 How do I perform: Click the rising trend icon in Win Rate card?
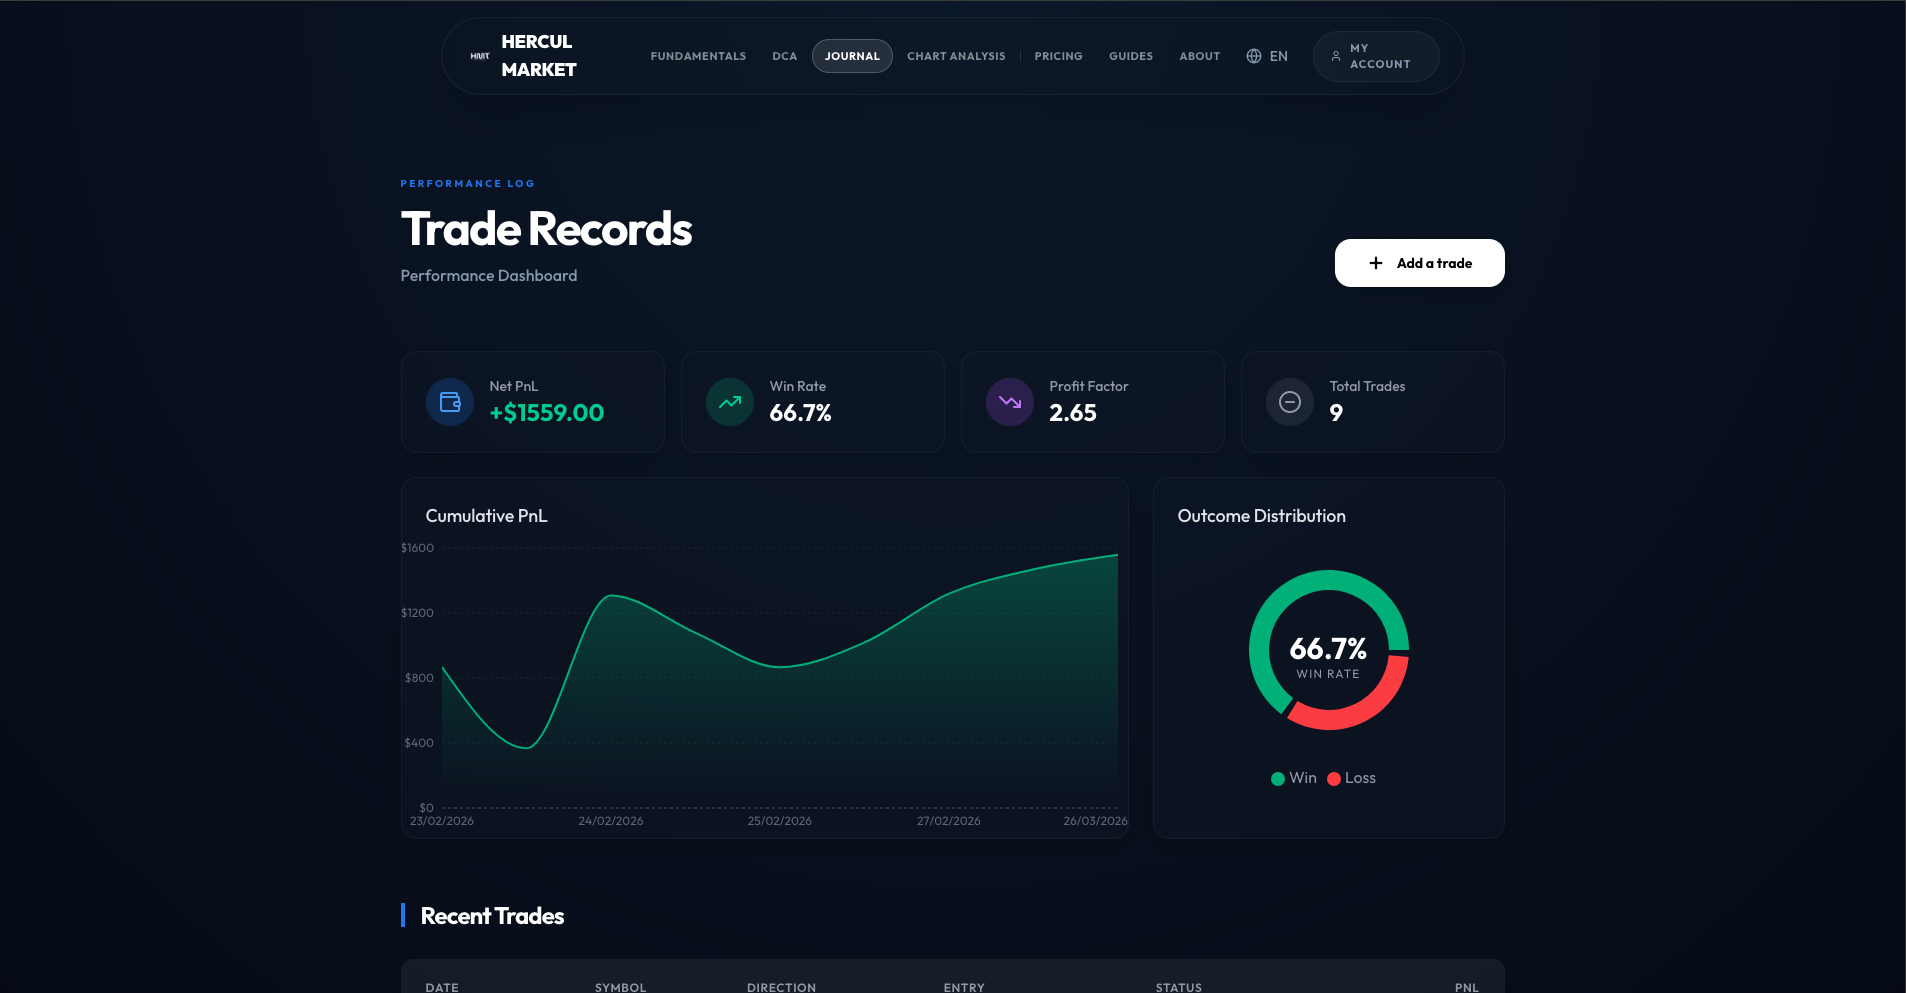730,402
